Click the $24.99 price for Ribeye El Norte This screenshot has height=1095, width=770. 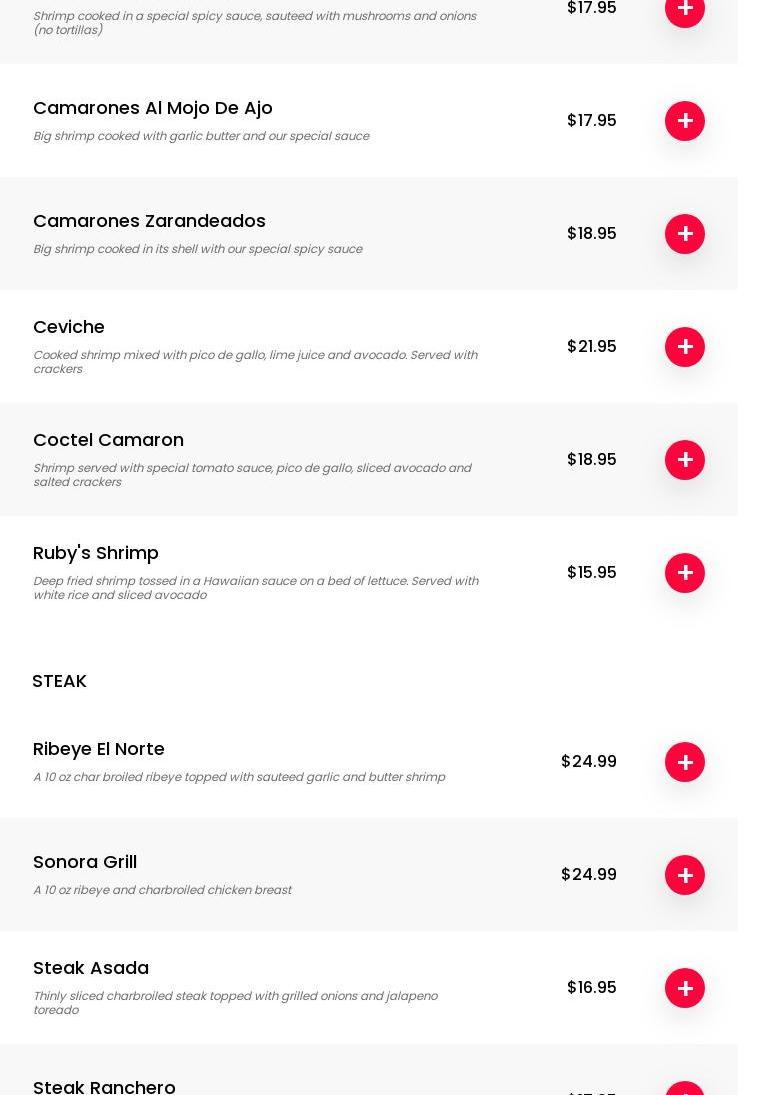(589, 762)
